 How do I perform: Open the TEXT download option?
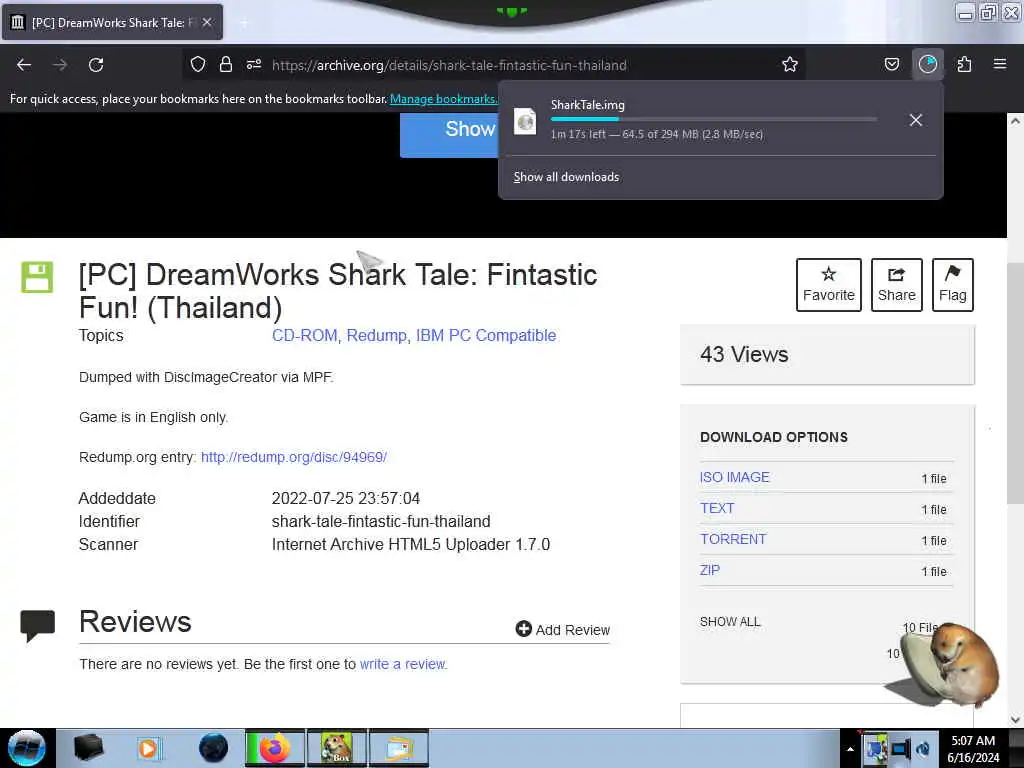(717, 508)
